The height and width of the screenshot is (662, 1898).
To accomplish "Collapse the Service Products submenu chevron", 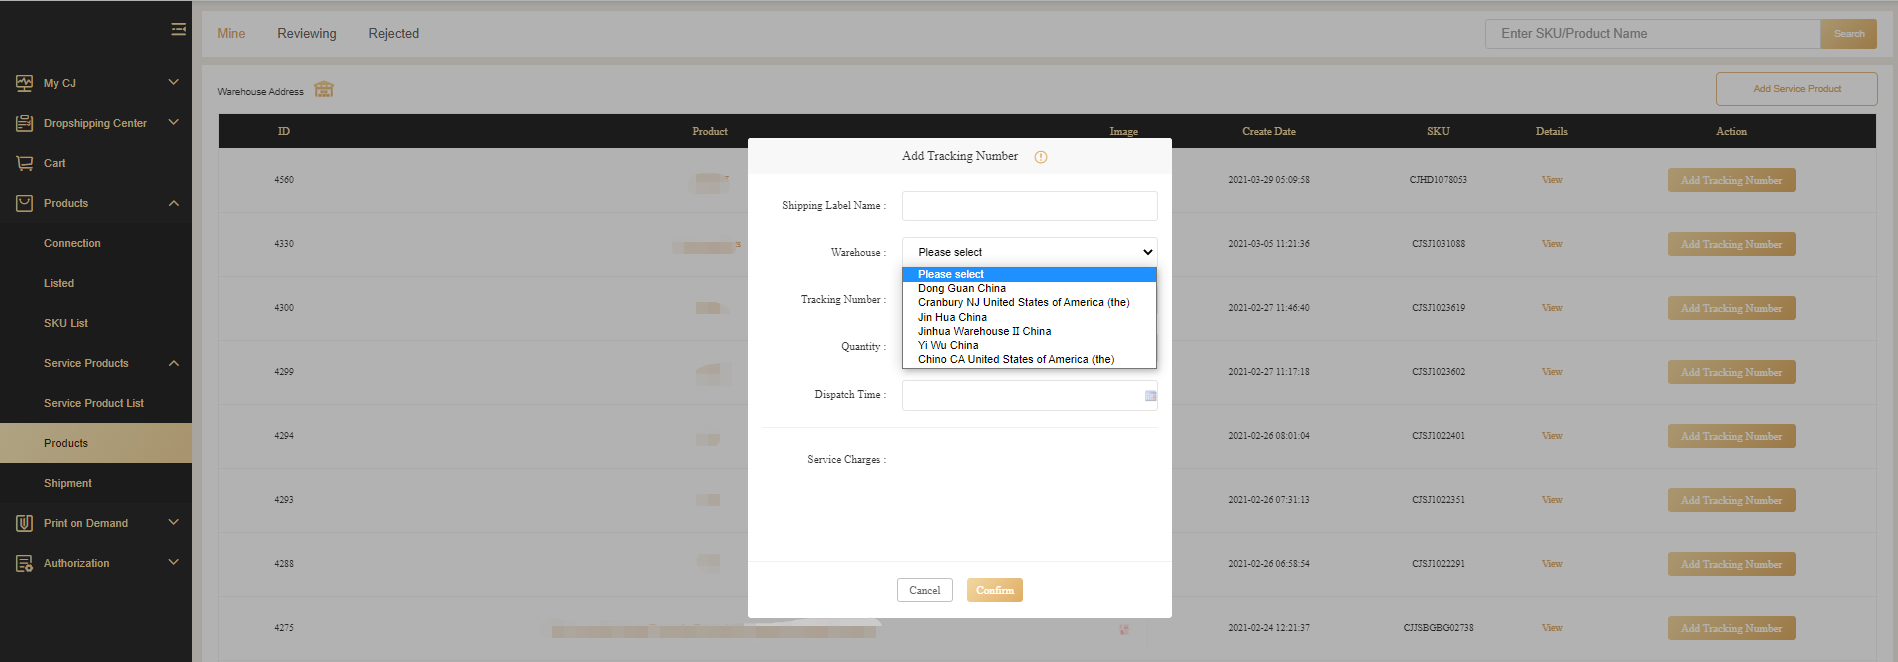I will click(174, 363).
